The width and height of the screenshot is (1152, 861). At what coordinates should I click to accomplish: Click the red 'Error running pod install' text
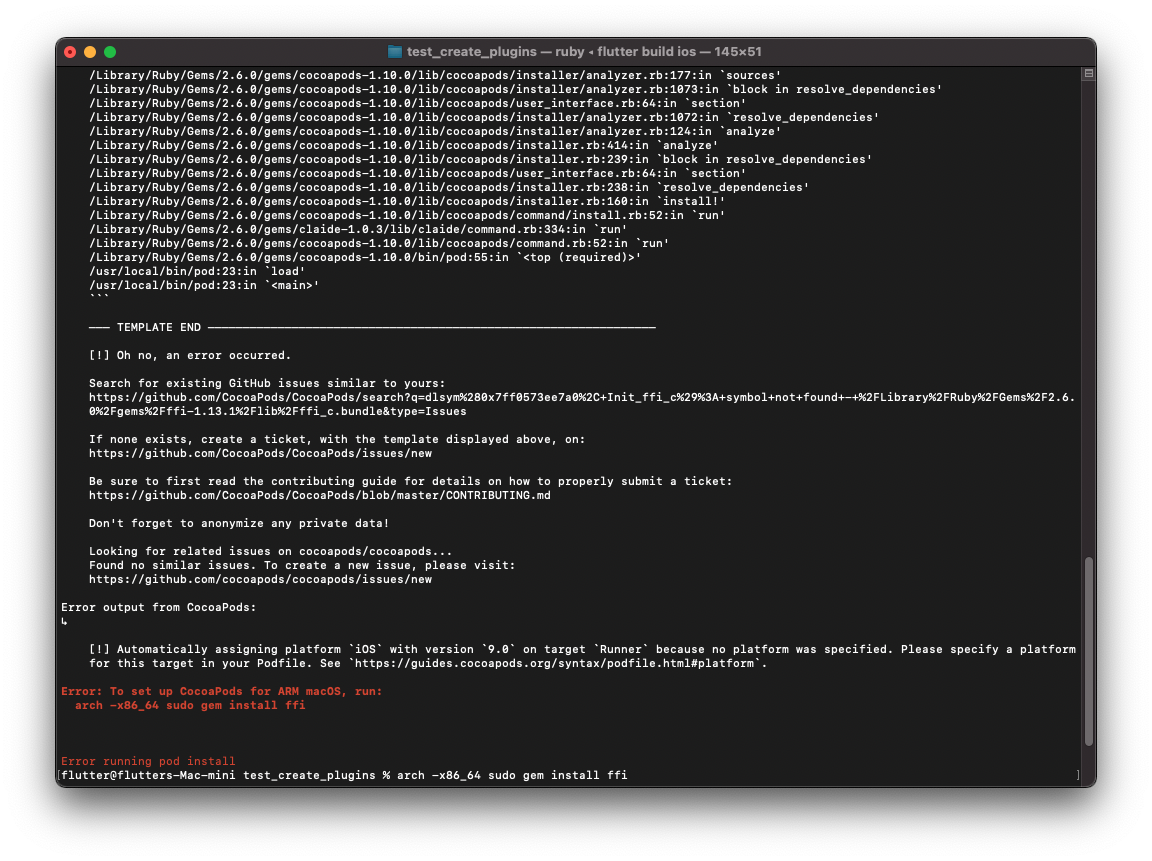tap(148, 761)
